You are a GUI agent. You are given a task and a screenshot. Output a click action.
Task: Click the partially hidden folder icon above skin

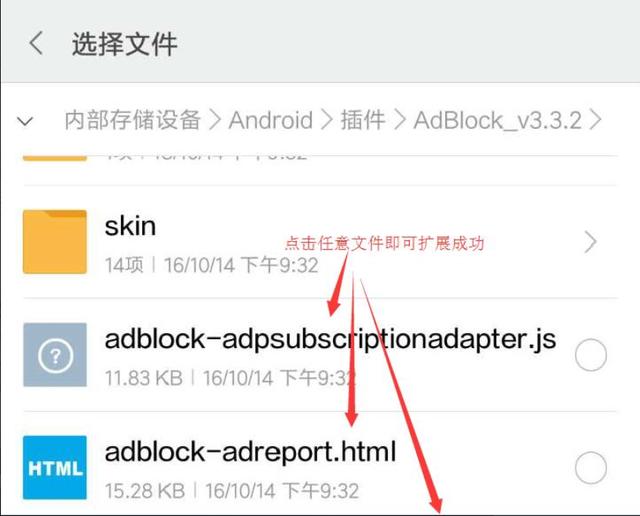(55, 158)
